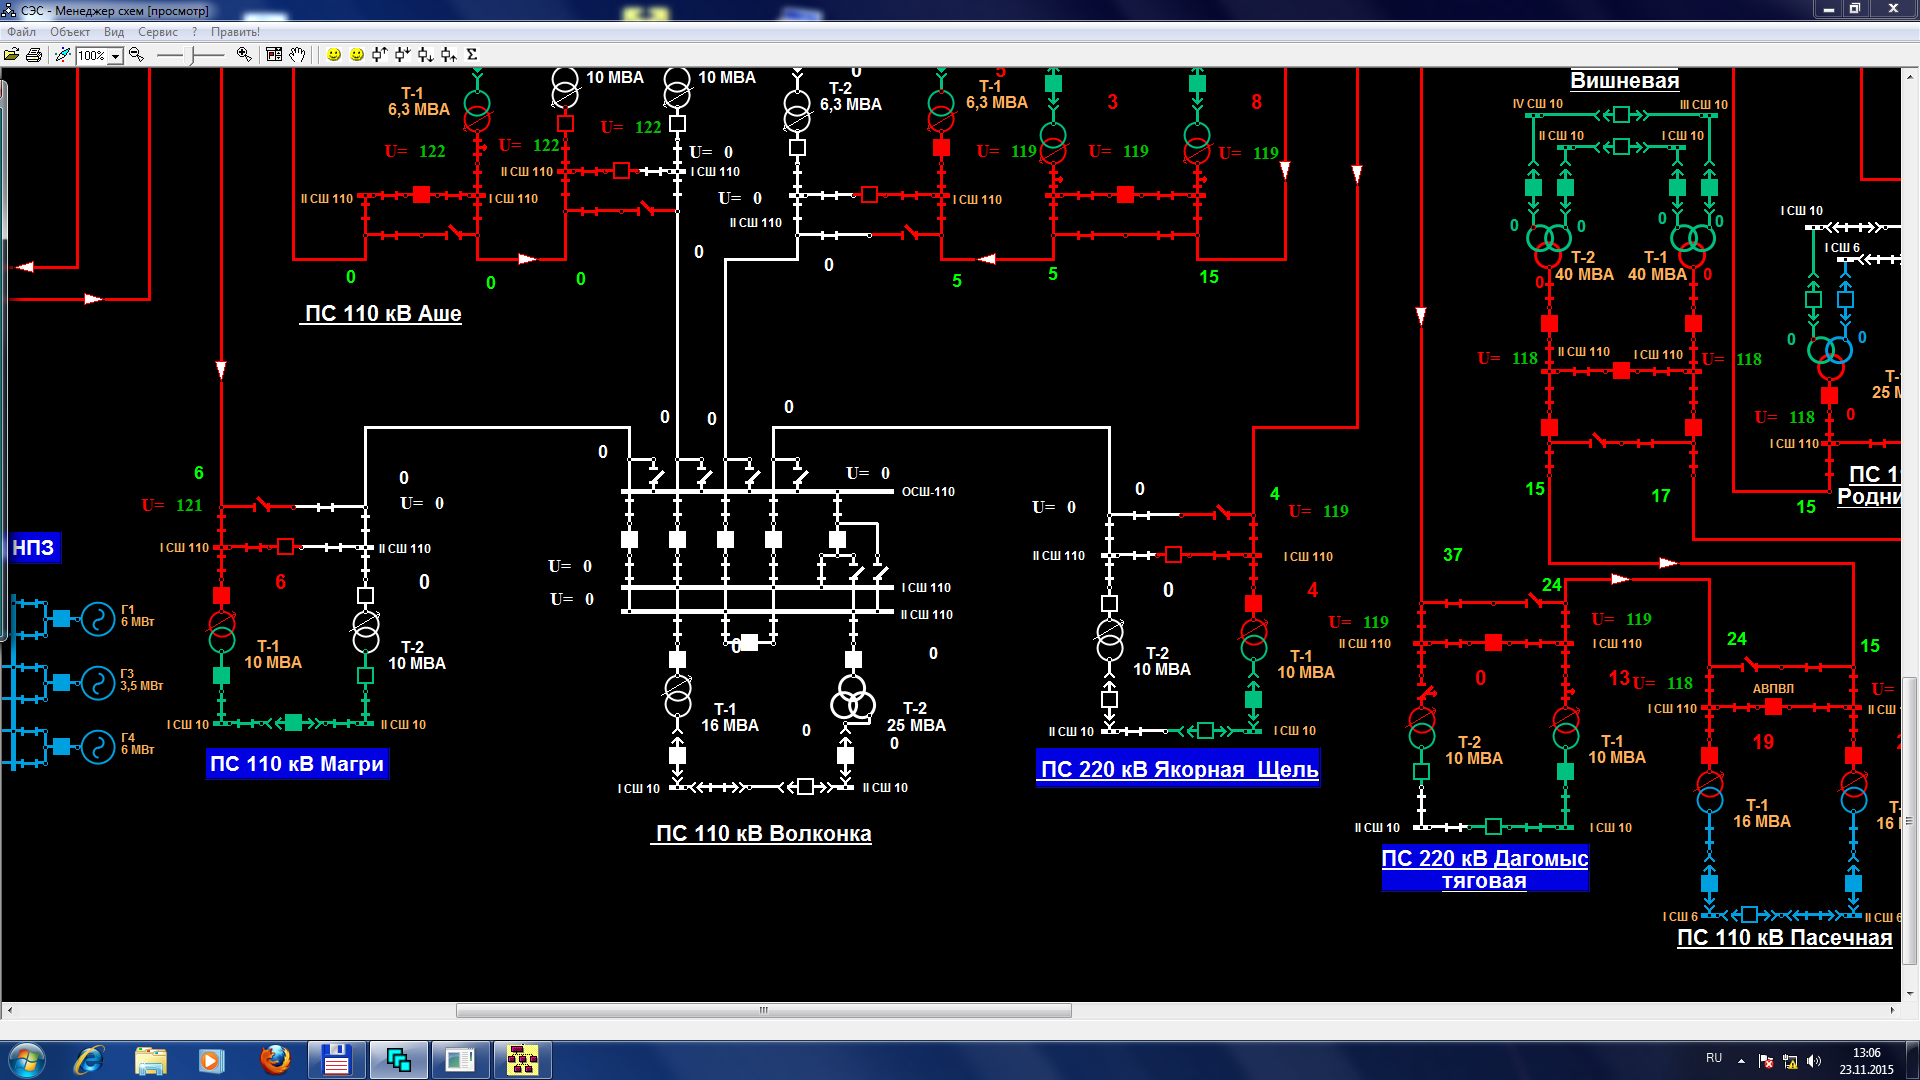Click the schematic panel icon before hand tool
The width and height of the screenshot is (1920, 1080).
pyautogui.click(x=274, y=55)
